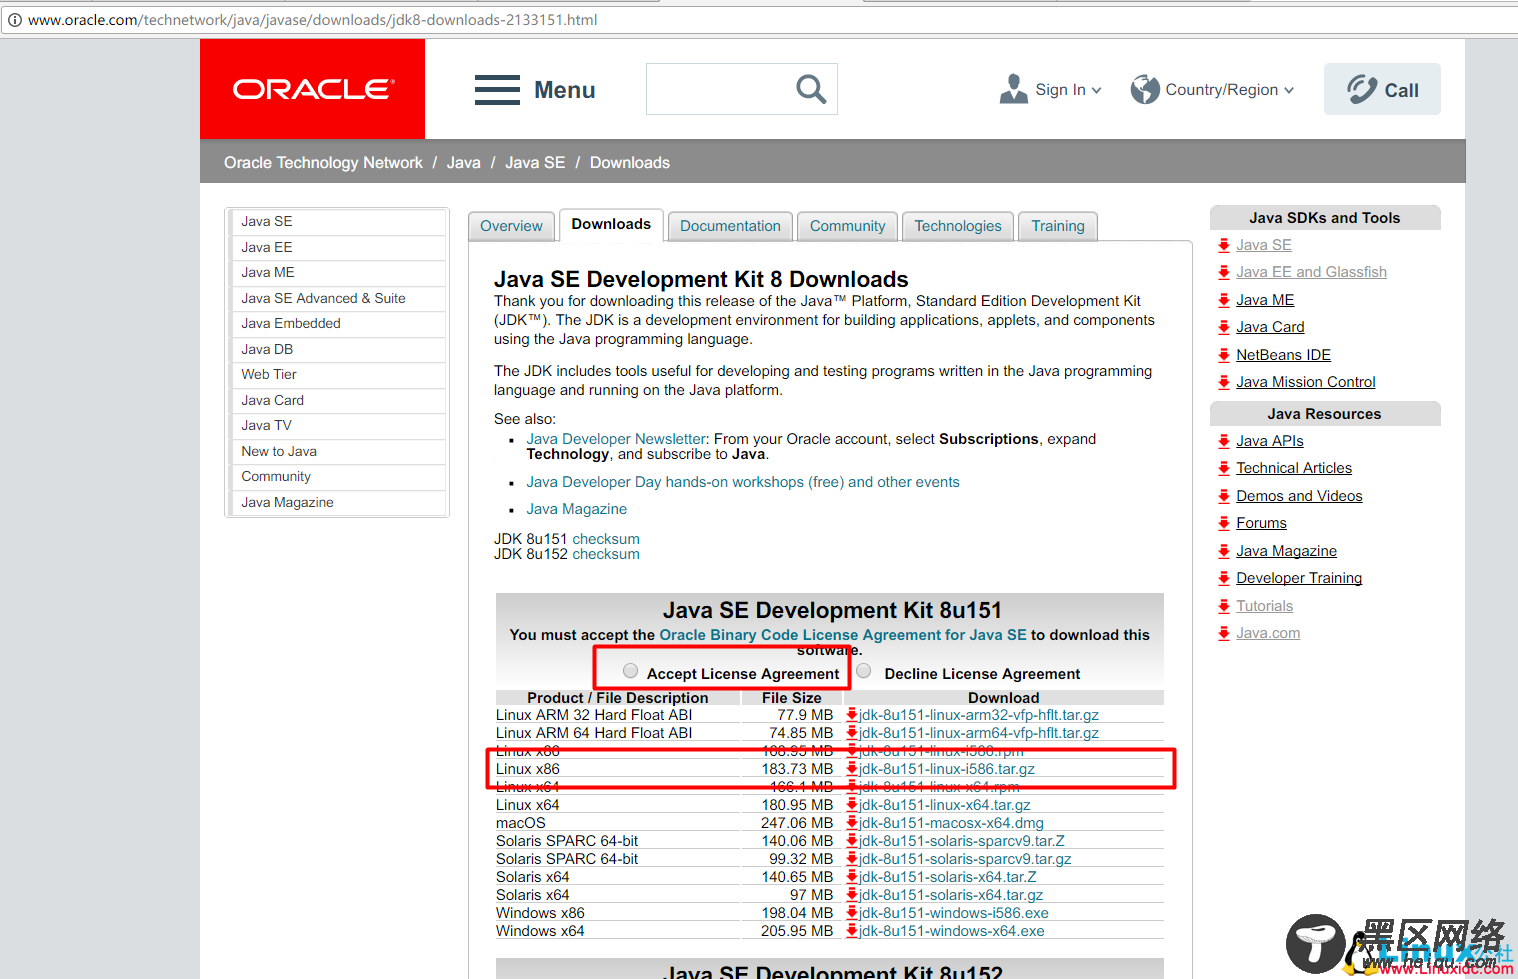This screenshot has width=1518, height=979.
Task: Click the 183.73 MB file size cell
Action: click(797, 769)
